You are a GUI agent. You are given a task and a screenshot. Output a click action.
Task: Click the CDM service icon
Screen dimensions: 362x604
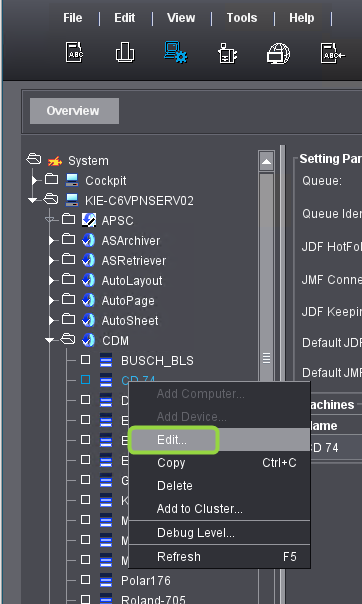89,340
